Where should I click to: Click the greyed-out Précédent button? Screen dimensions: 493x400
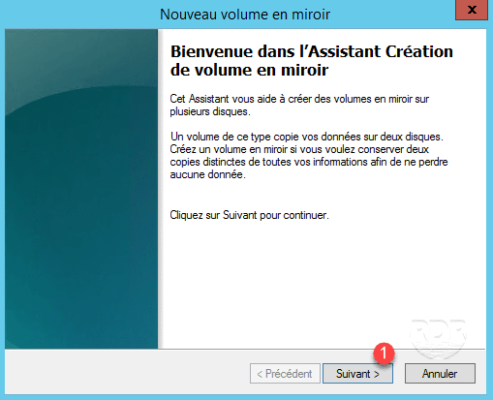[x=285, y=373]
